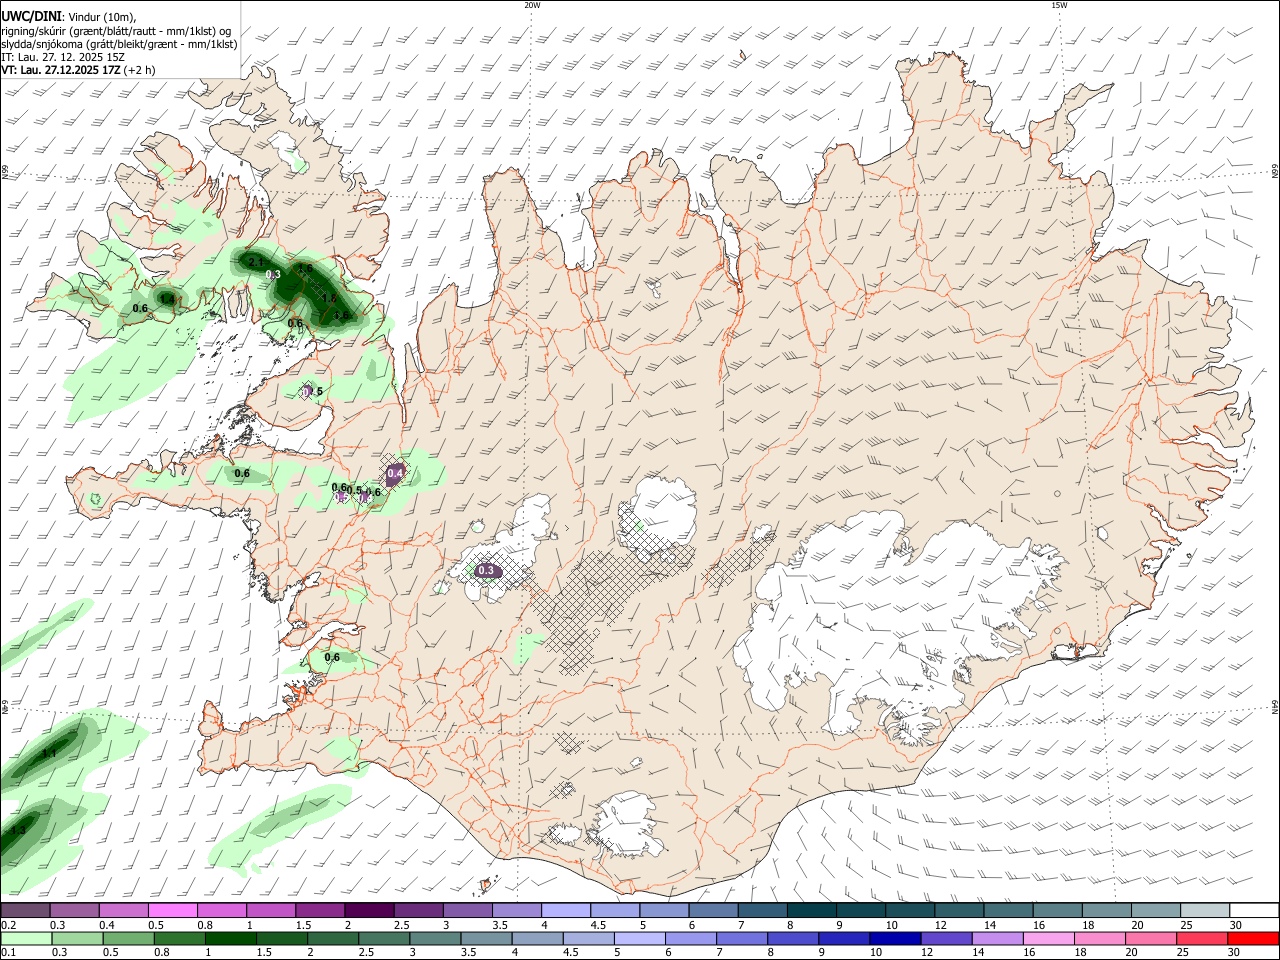
Task: Click the '10' label on the rain scale
Action: [876, 952]
